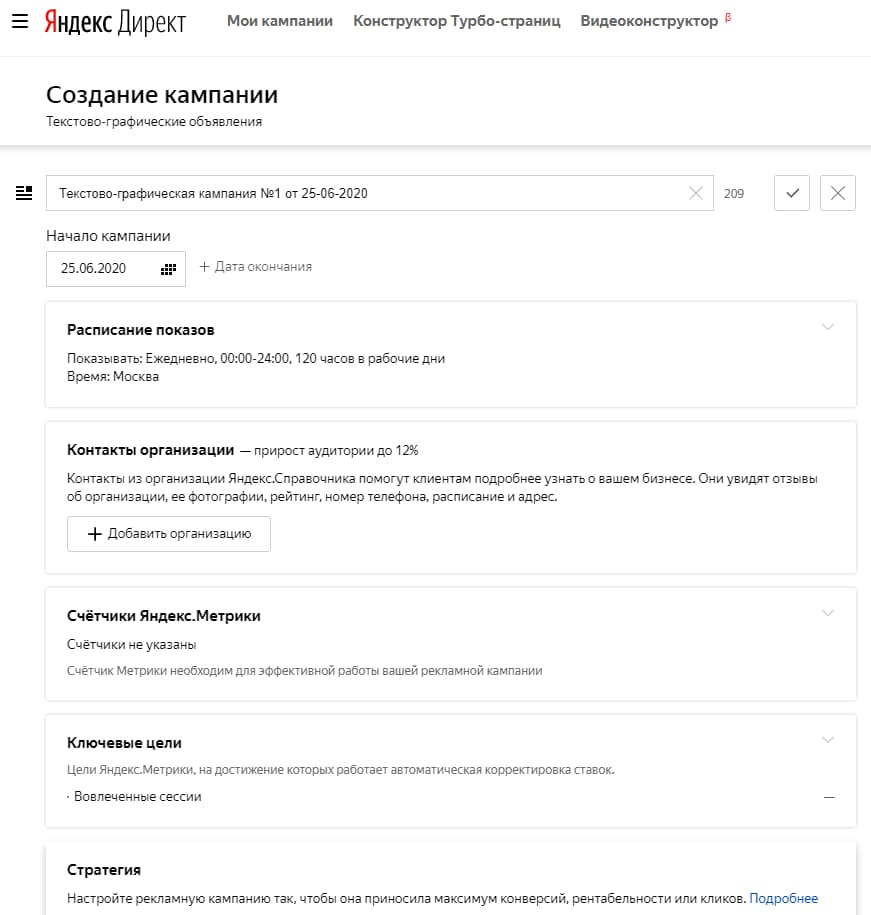
Task: Open the calendar icon in start date
Action: coord(168,268)
